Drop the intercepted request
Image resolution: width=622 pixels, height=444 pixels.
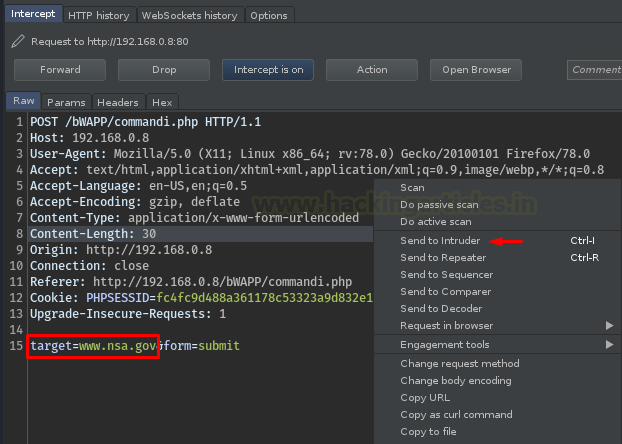coord(163,70)
